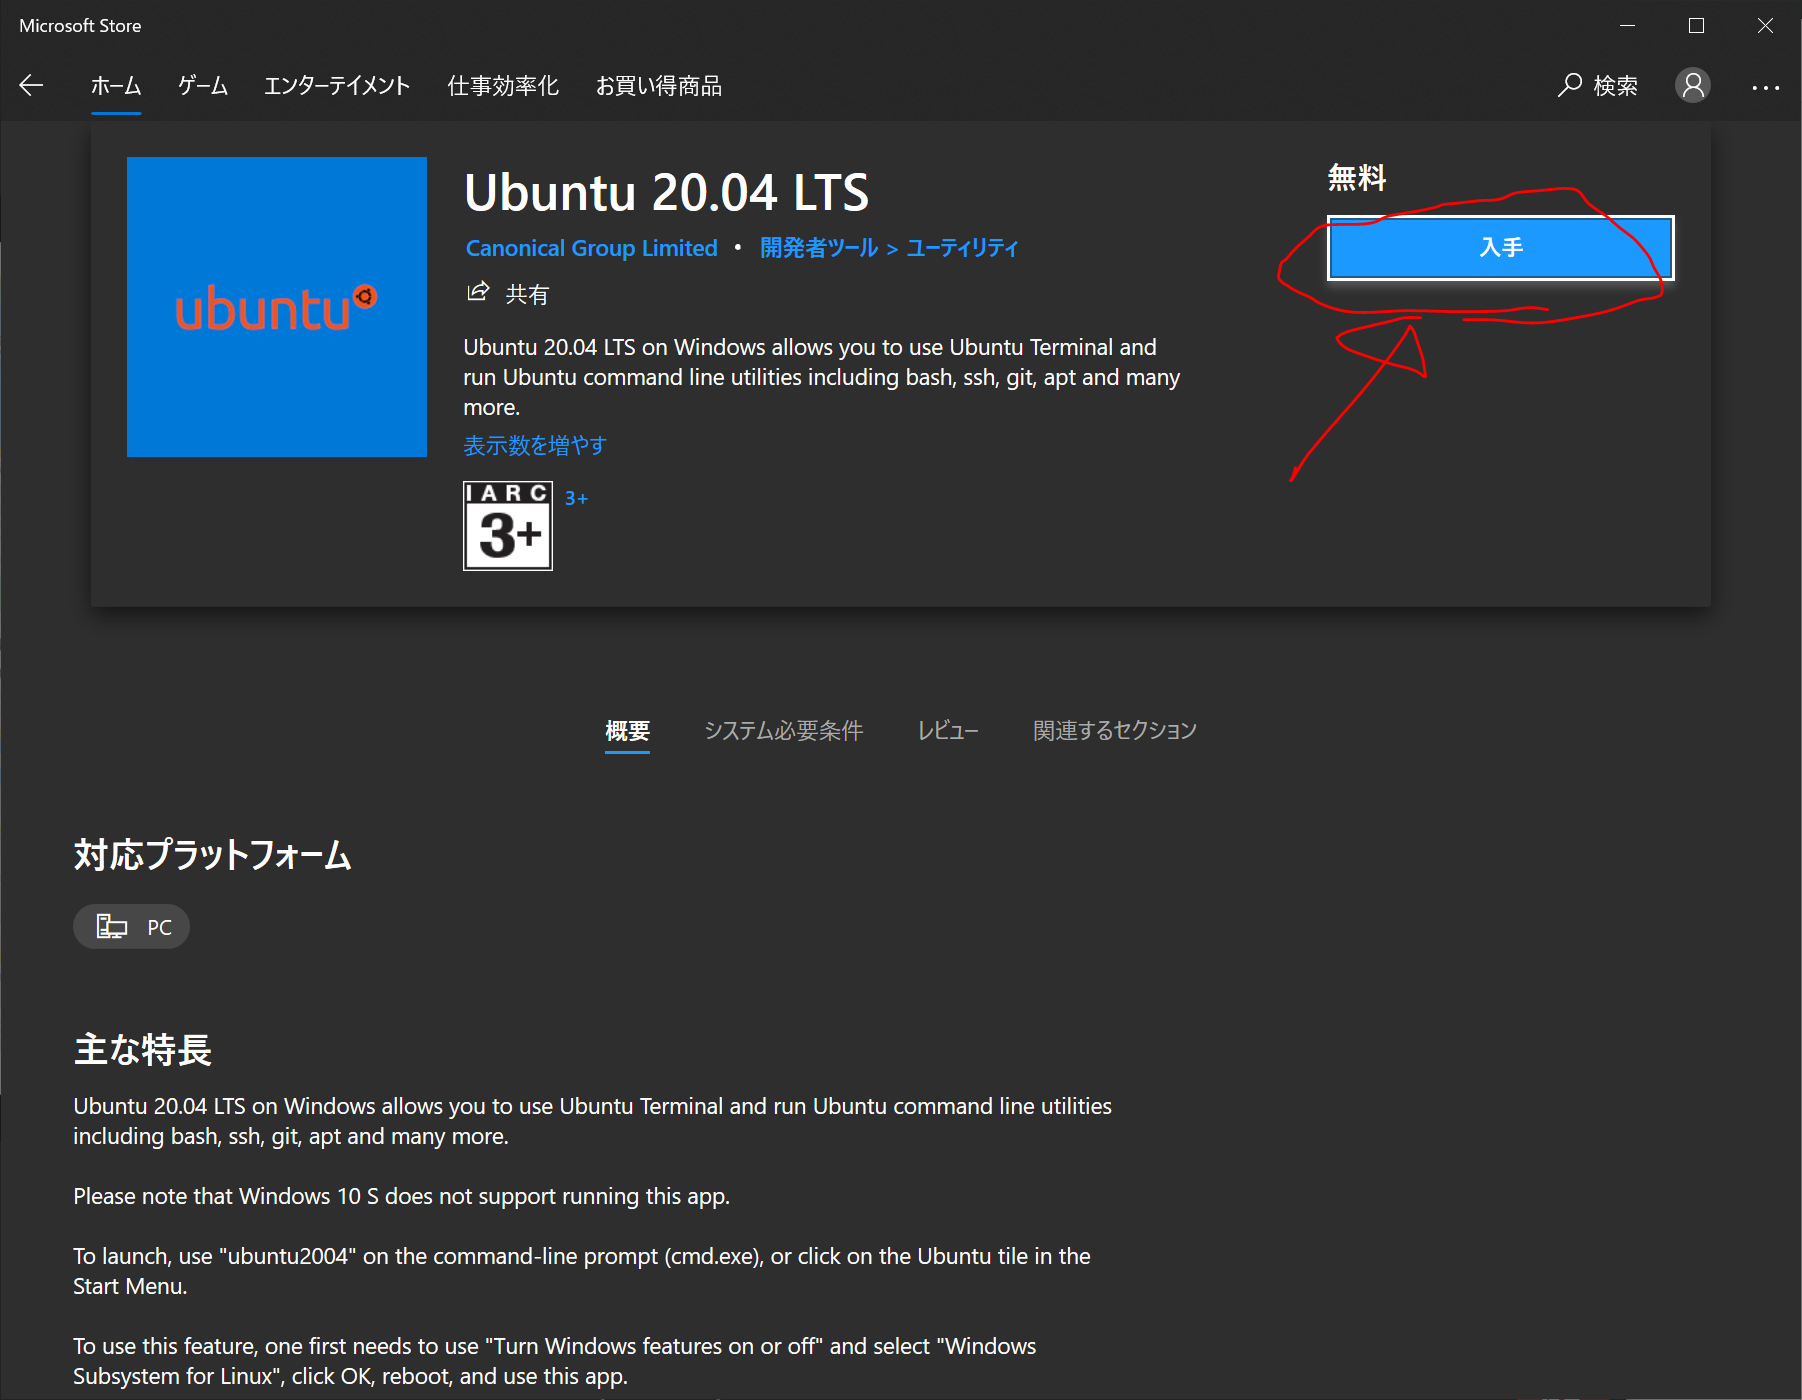Image resolution: width=1802 pixels, height=1400 pixels.
Task: Click the Ubuntu app logo tile
Action: tap(277, 307)
